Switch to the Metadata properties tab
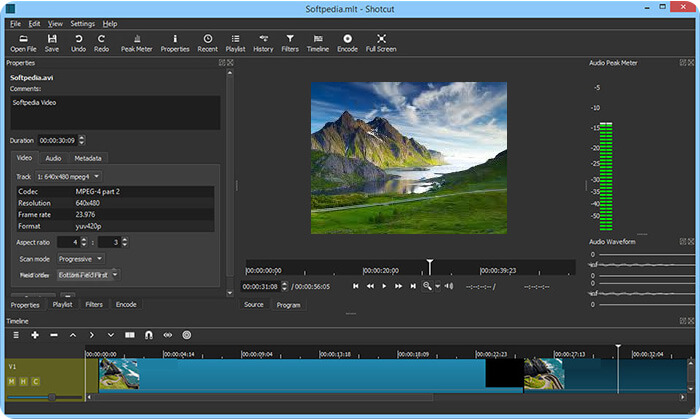Viewport: 700px width, 419px height. click(x=88, y=158)
